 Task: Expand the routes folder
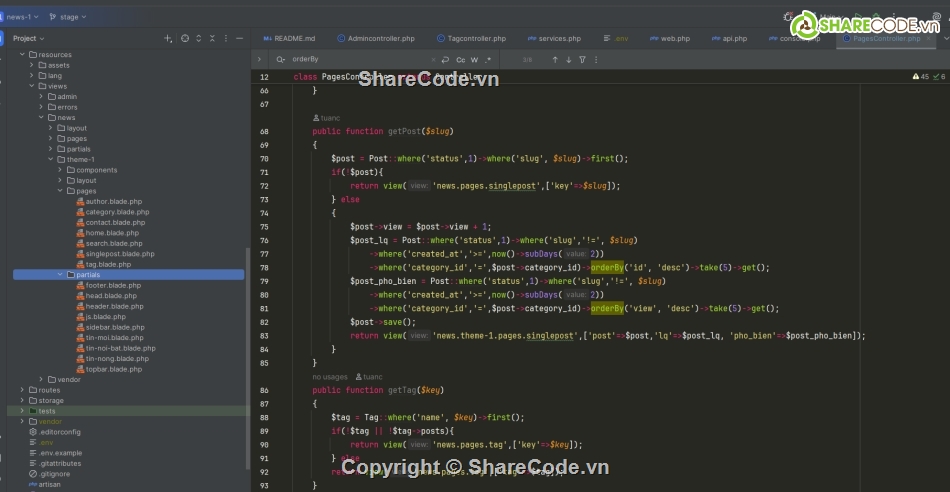coord(22,390)
